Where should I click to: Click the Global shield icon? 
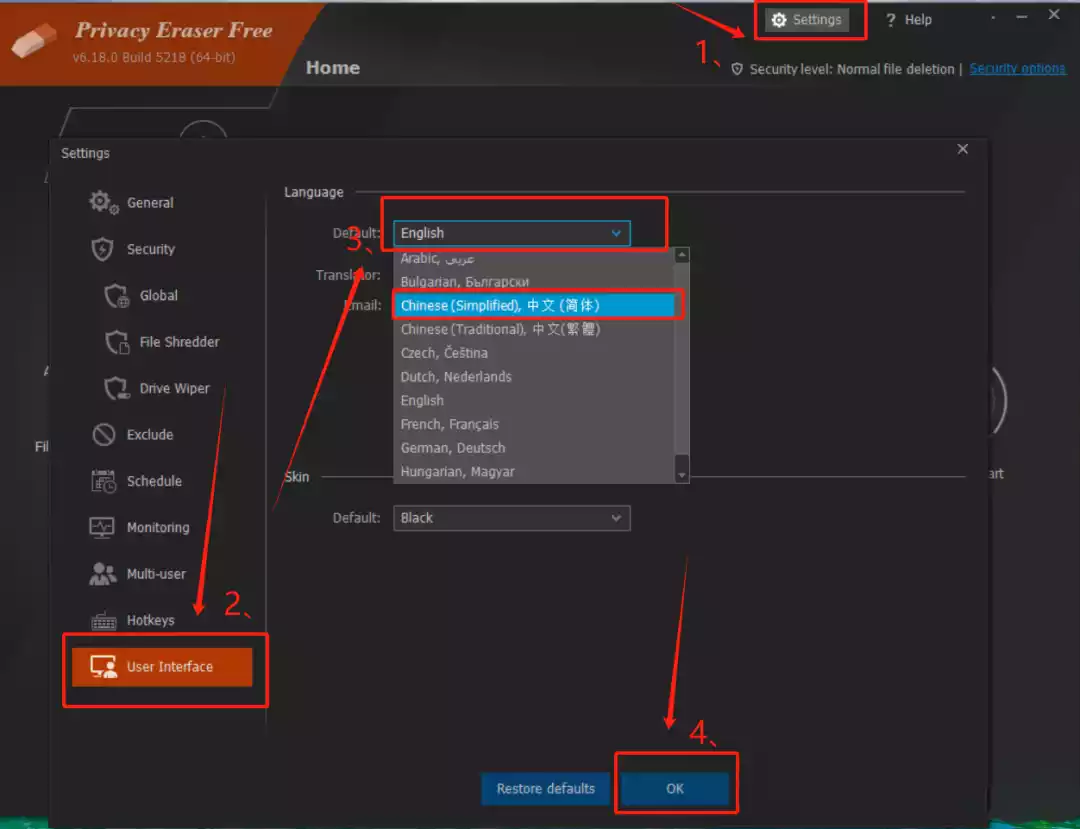coord(116,295)
